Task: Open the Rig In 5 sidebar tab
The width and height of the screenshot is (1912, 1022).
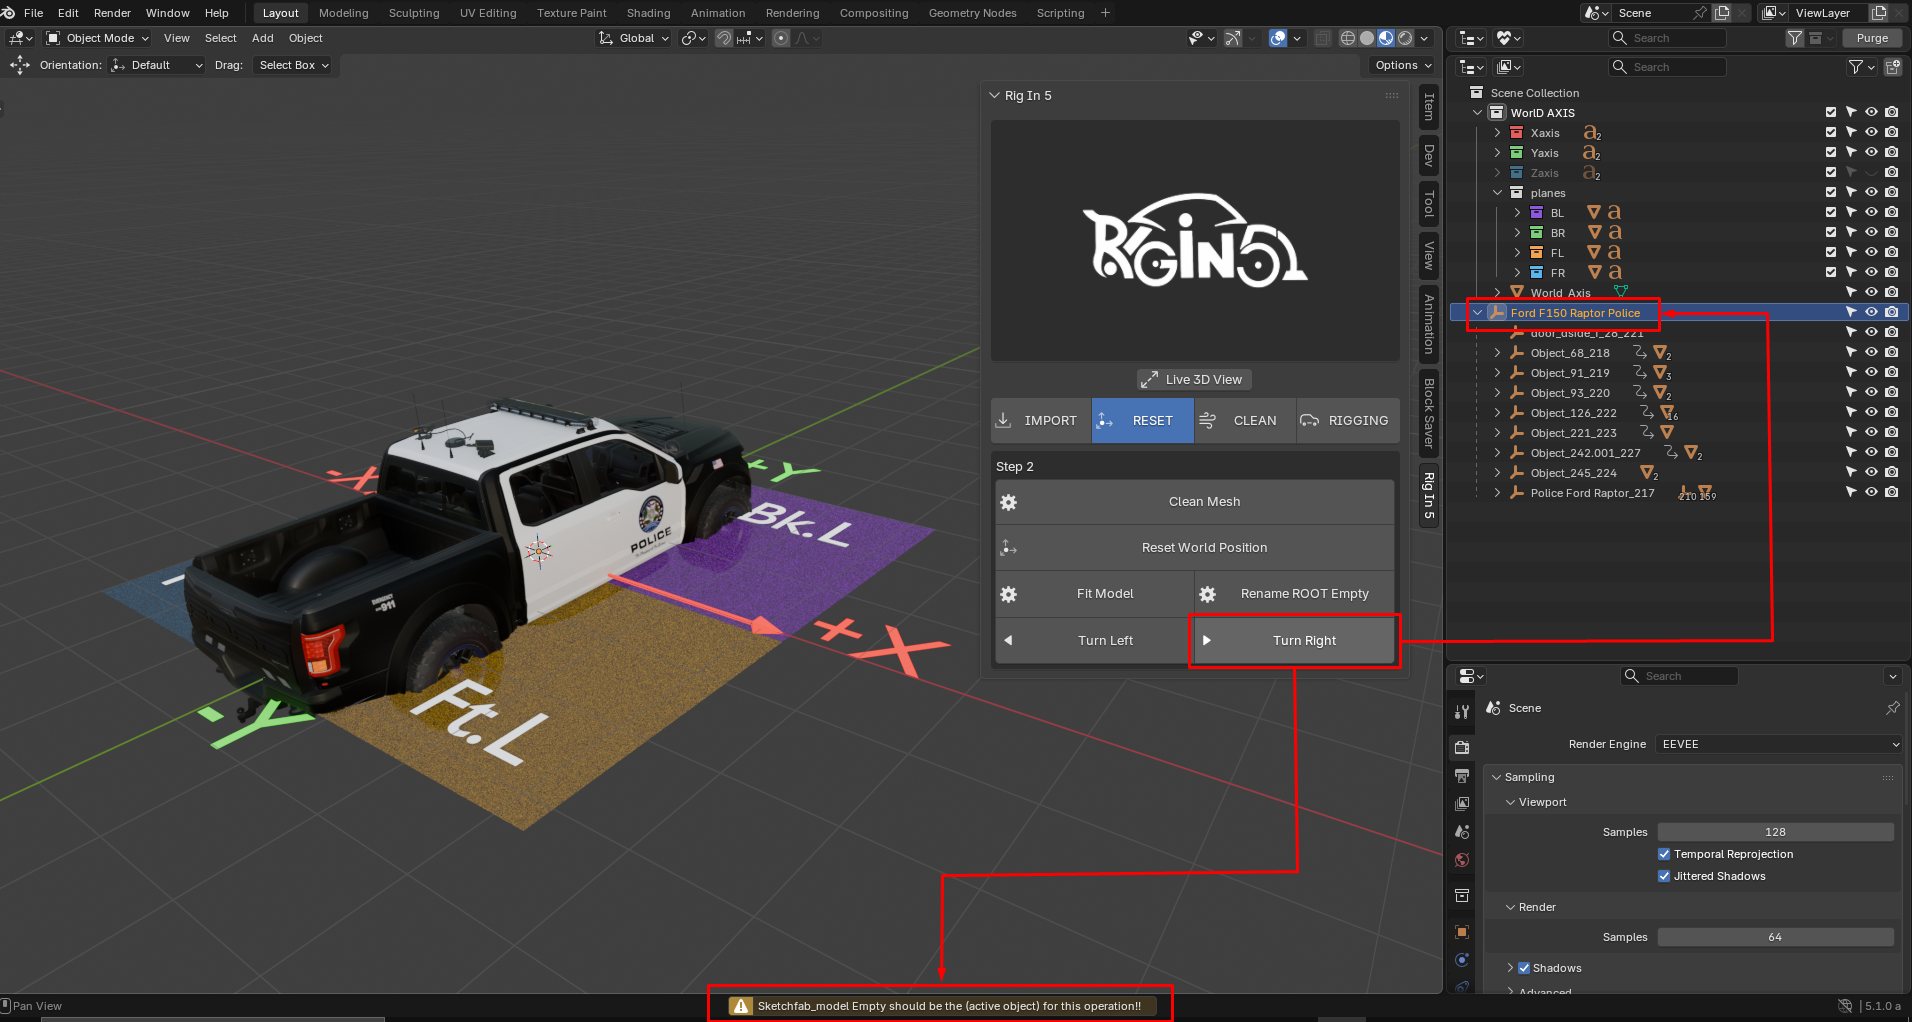Action: pos(1429,495)
